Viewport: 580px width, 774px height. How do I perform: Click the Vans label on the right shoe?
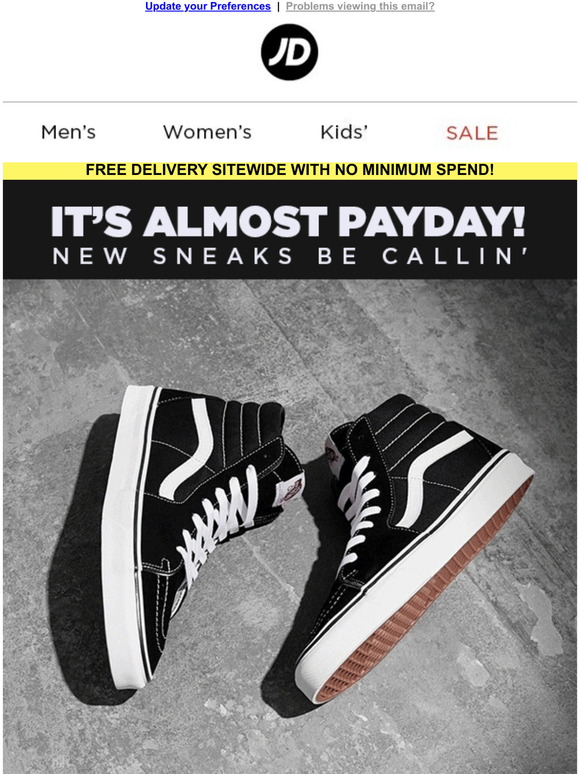point(334,457)
